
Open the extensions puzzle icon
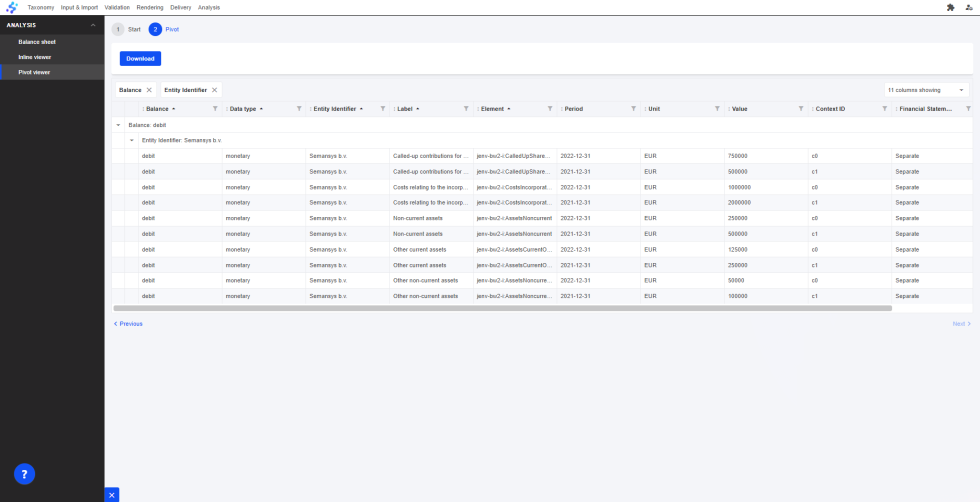pos(949,7)
